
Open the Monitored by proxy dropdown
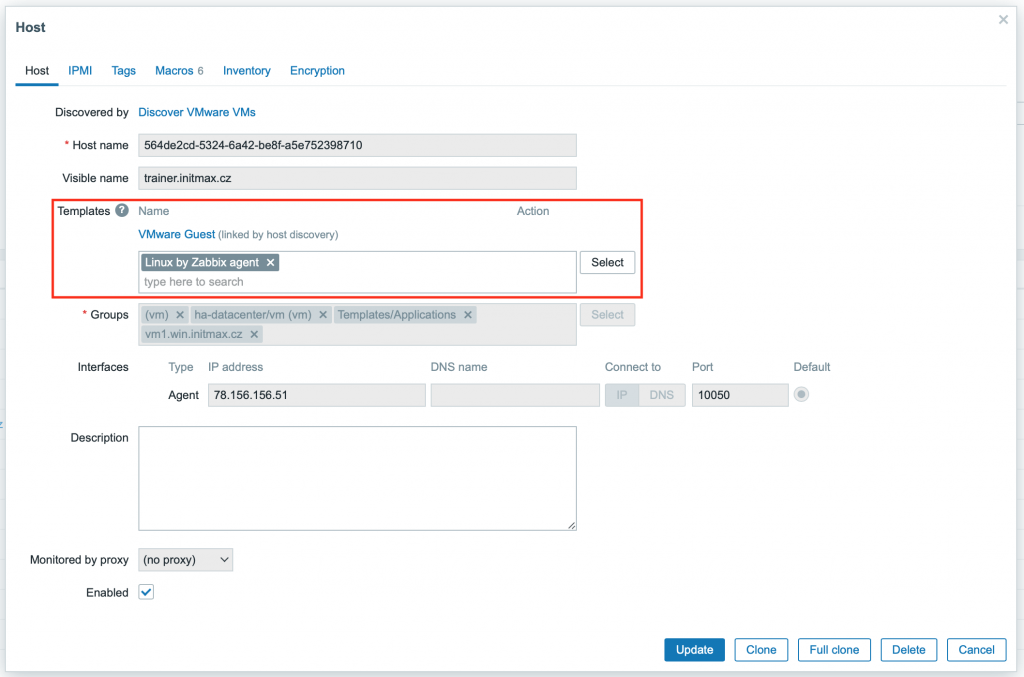click(x=185, y=560)
